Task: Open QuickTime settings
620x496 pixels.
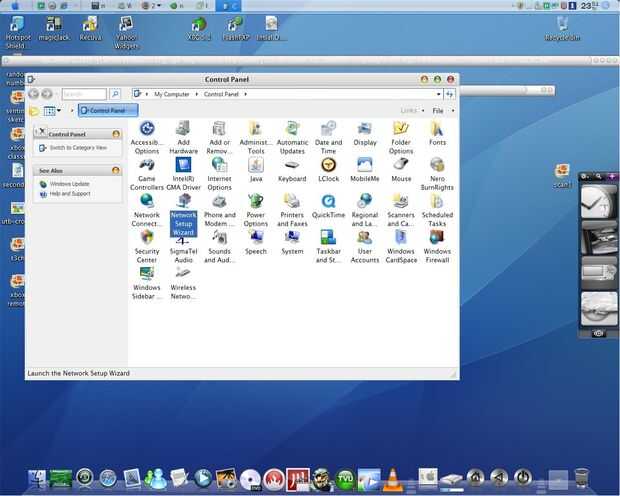Action: click(328, 206)
